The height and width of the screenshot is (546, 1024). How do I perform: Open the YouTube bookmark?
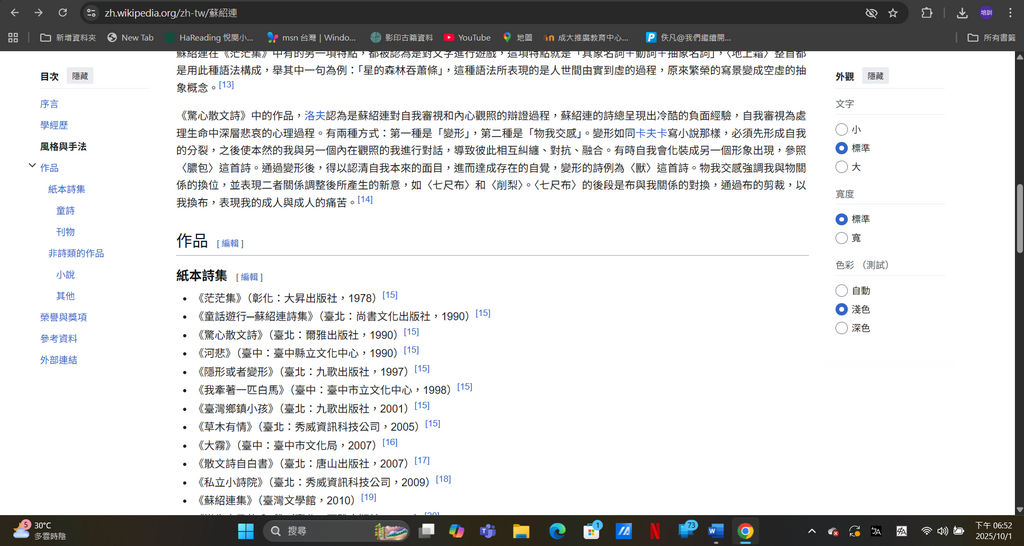[x=466, y=38]
